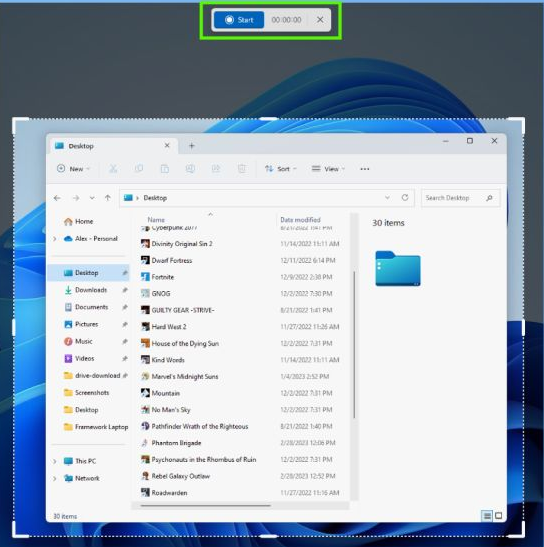Expand the This PC node
Screen dimensions: 544x547
tap(55, 461)
